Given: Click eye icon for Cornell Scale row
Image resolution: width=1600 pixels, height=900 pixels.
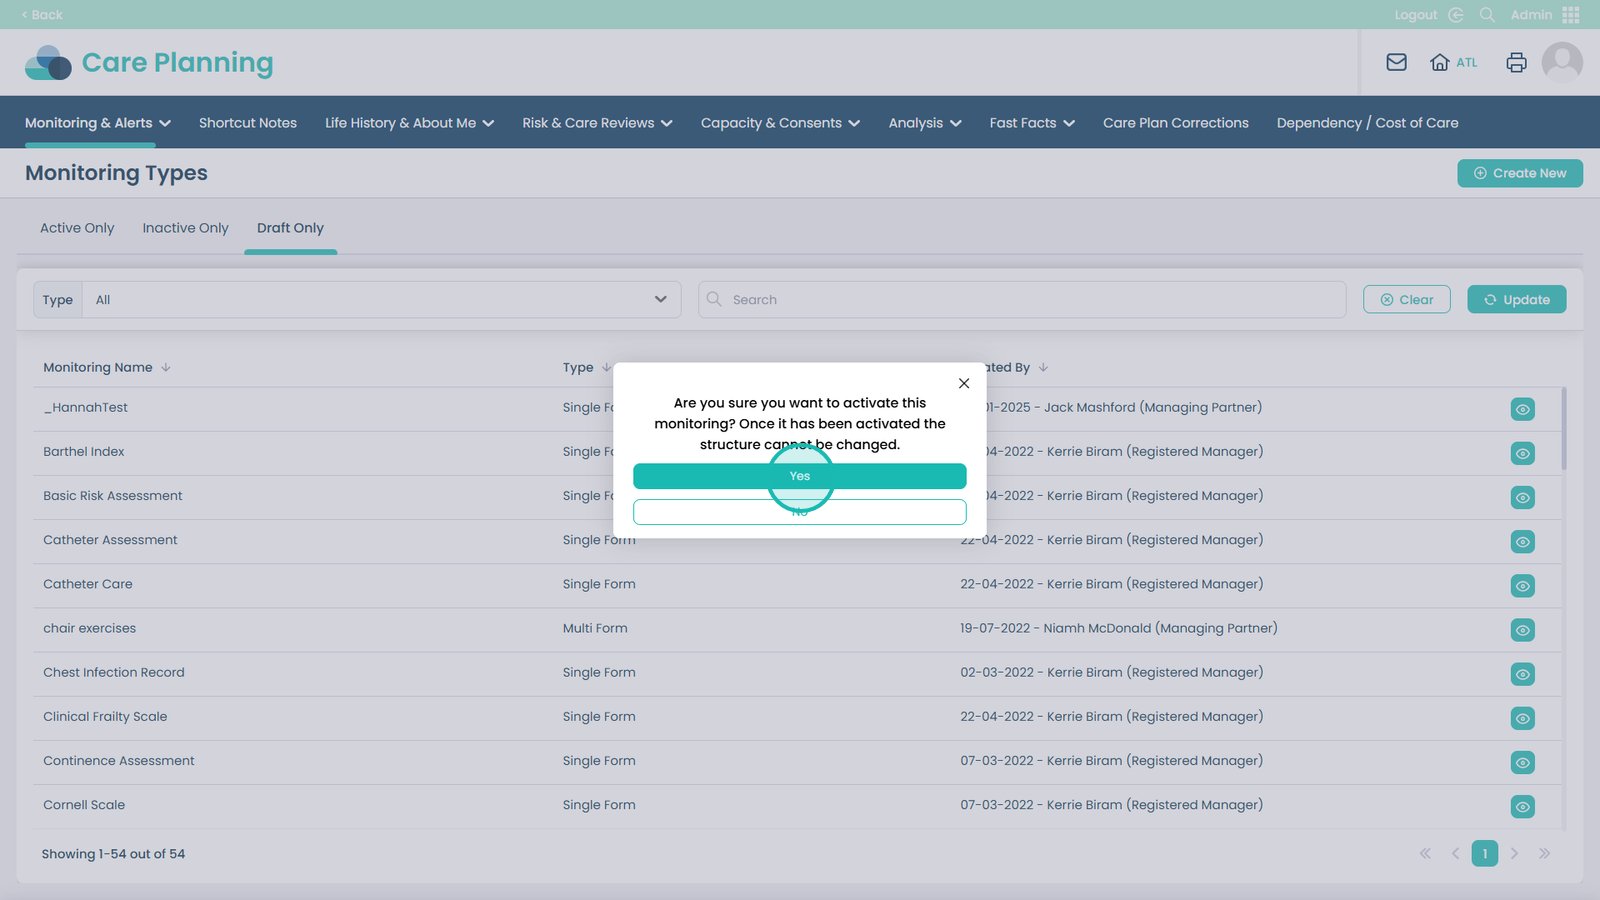Looking at the screenshot, I should (x=1522, y=806).
